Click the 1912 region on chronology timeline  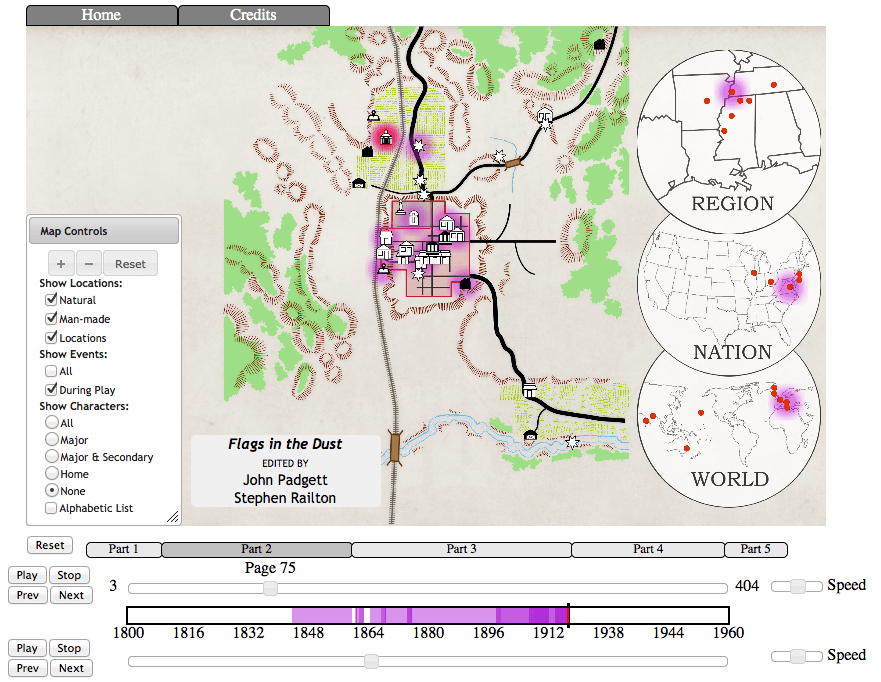click(548, 615)
